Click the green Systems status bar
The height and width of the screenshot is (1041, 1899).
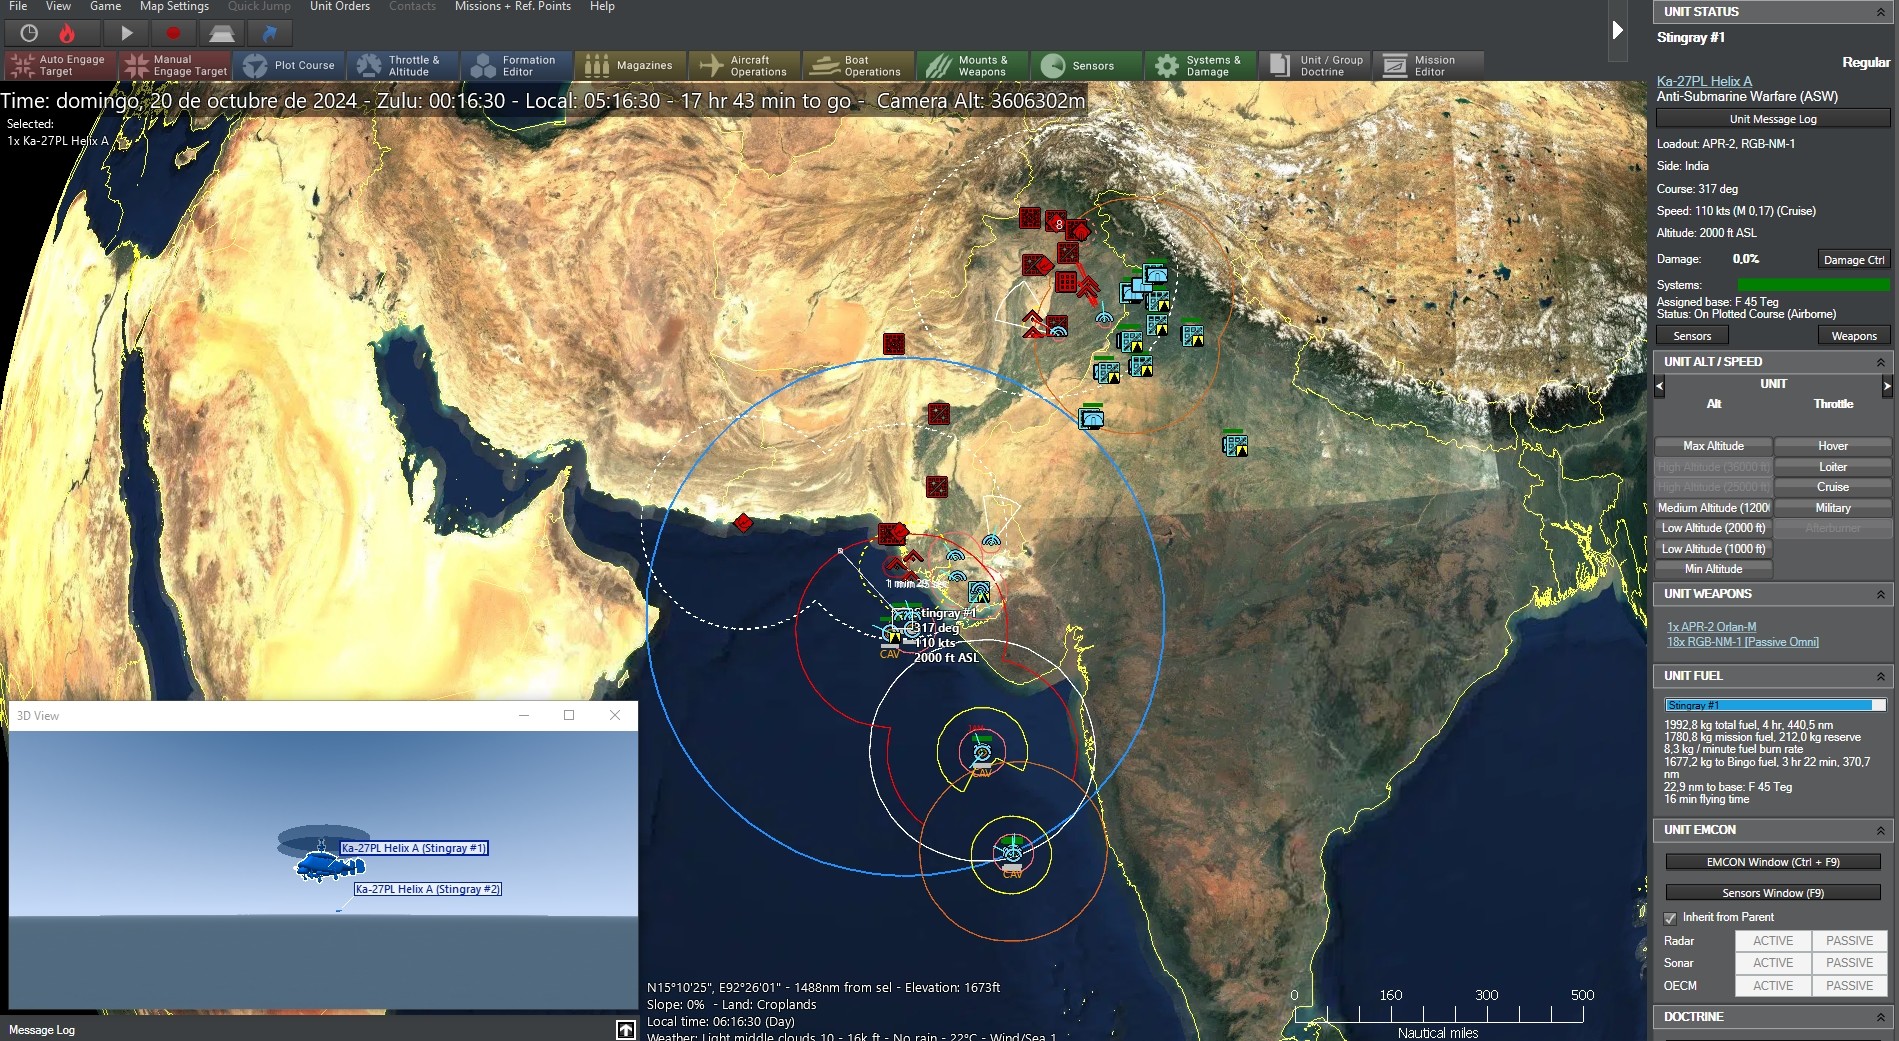point(1813,285)
